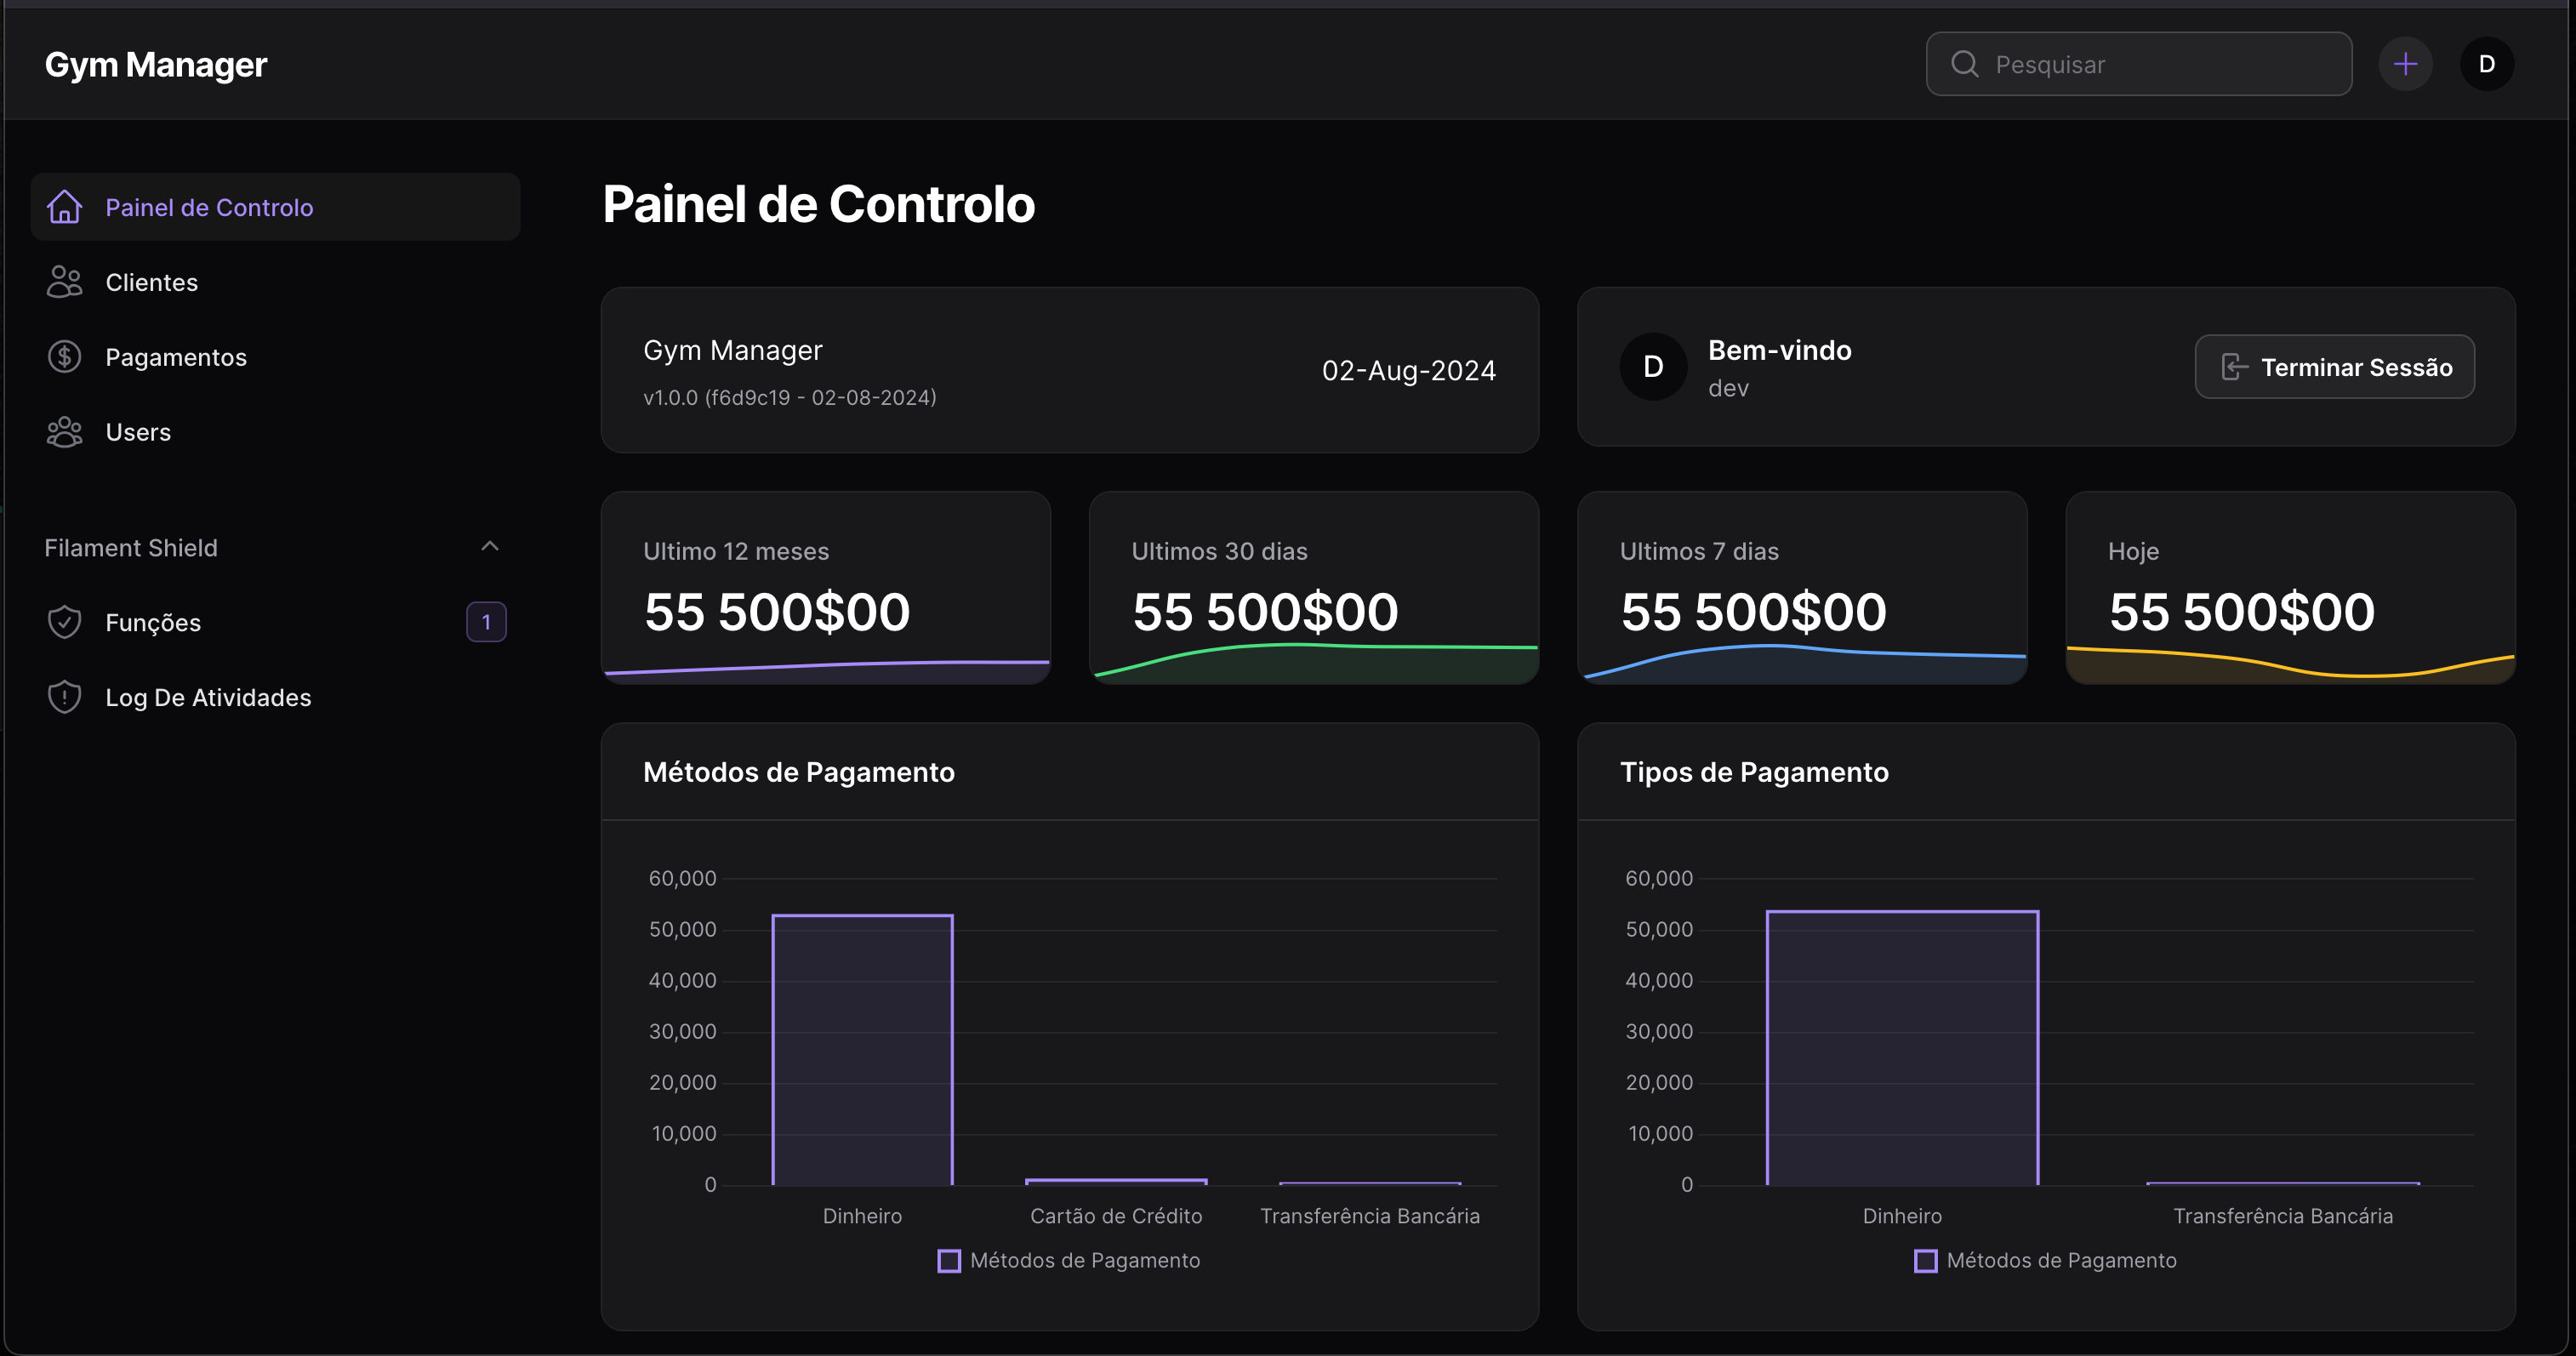Click into the Pesquisar search field
This screenshot has height=1356, width=2576.
pos(2139,64)
